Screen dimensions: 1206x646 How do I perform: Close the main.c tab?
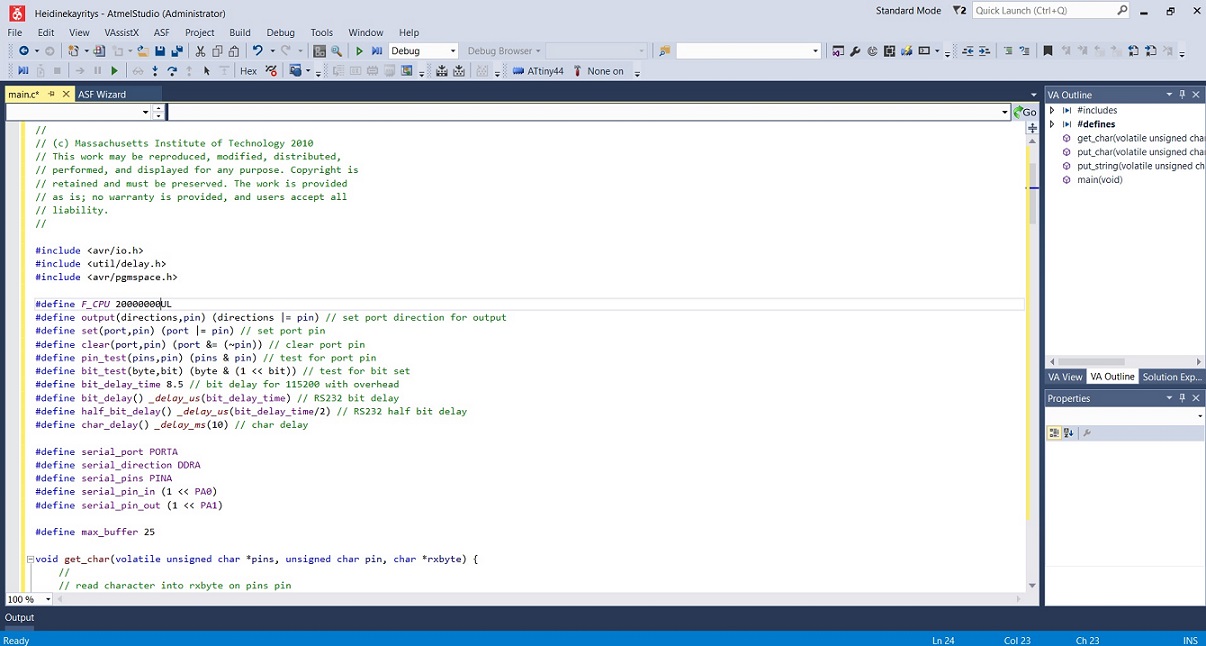click(x=66, y=94)
